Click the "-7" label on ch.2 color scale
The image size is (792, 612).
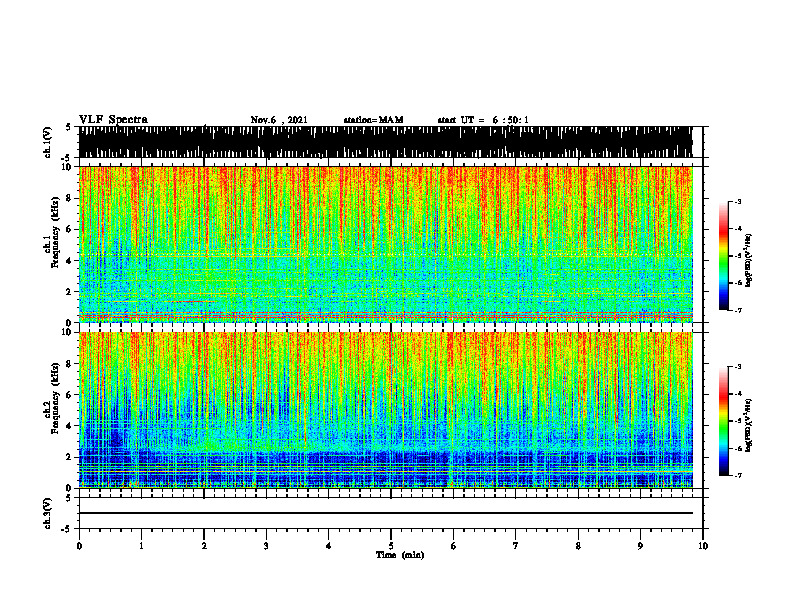click(x=737, y=476)
